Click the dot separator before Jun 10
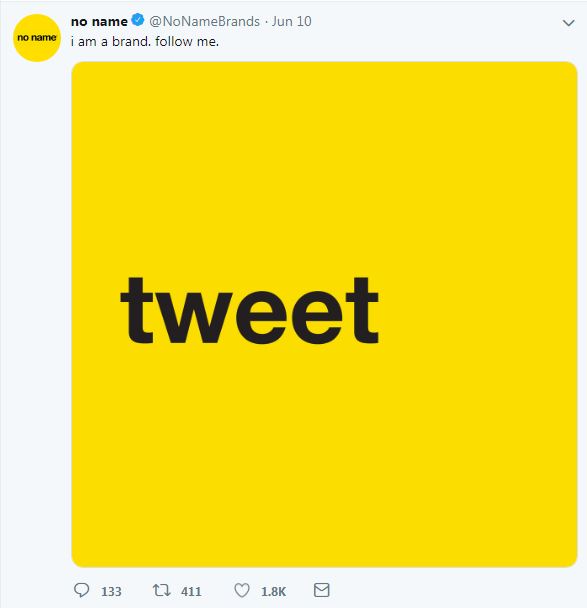The height and width of the screenshot is (608, 587). [x=266, y=22]
